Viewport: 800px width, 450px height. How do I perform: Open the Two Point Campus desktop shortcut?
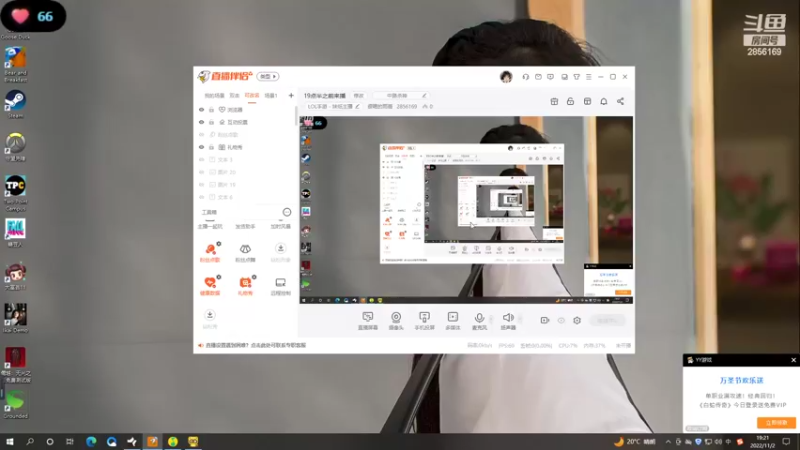point(15,193)
